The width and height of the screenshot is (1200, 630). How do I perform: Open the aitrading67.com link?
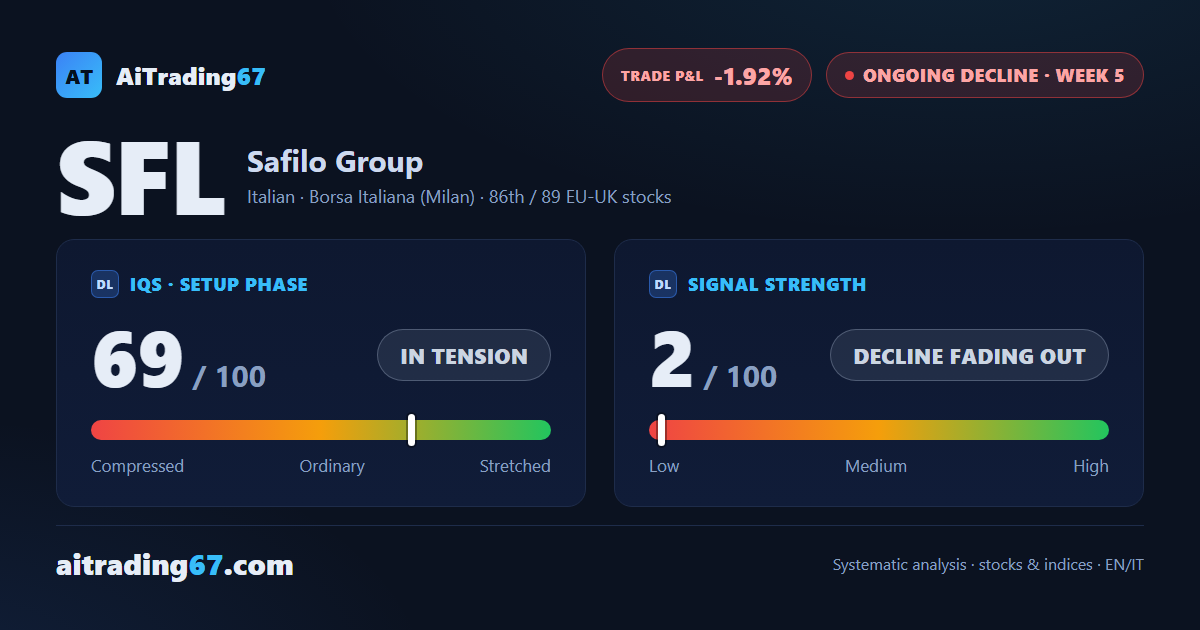175,566
